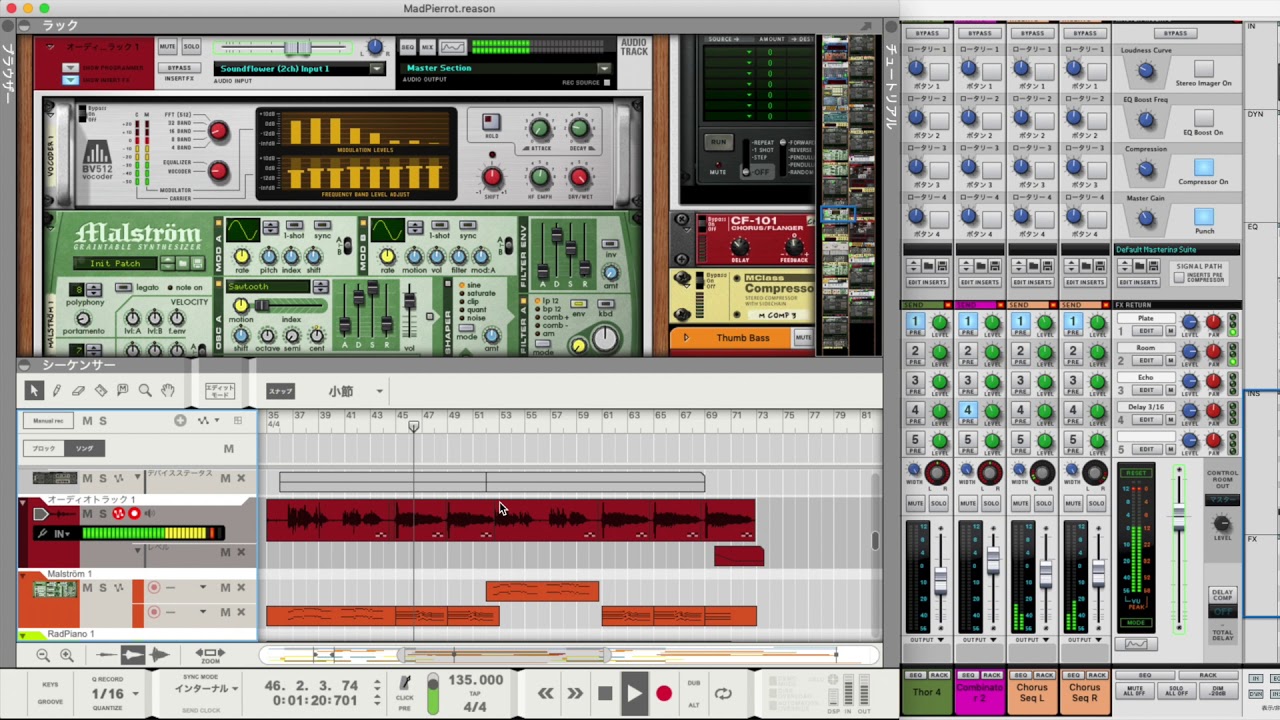The width and height of the screenshot is (1280, 720).
Task: Click the add track plus icon
Action: point(180,421)
